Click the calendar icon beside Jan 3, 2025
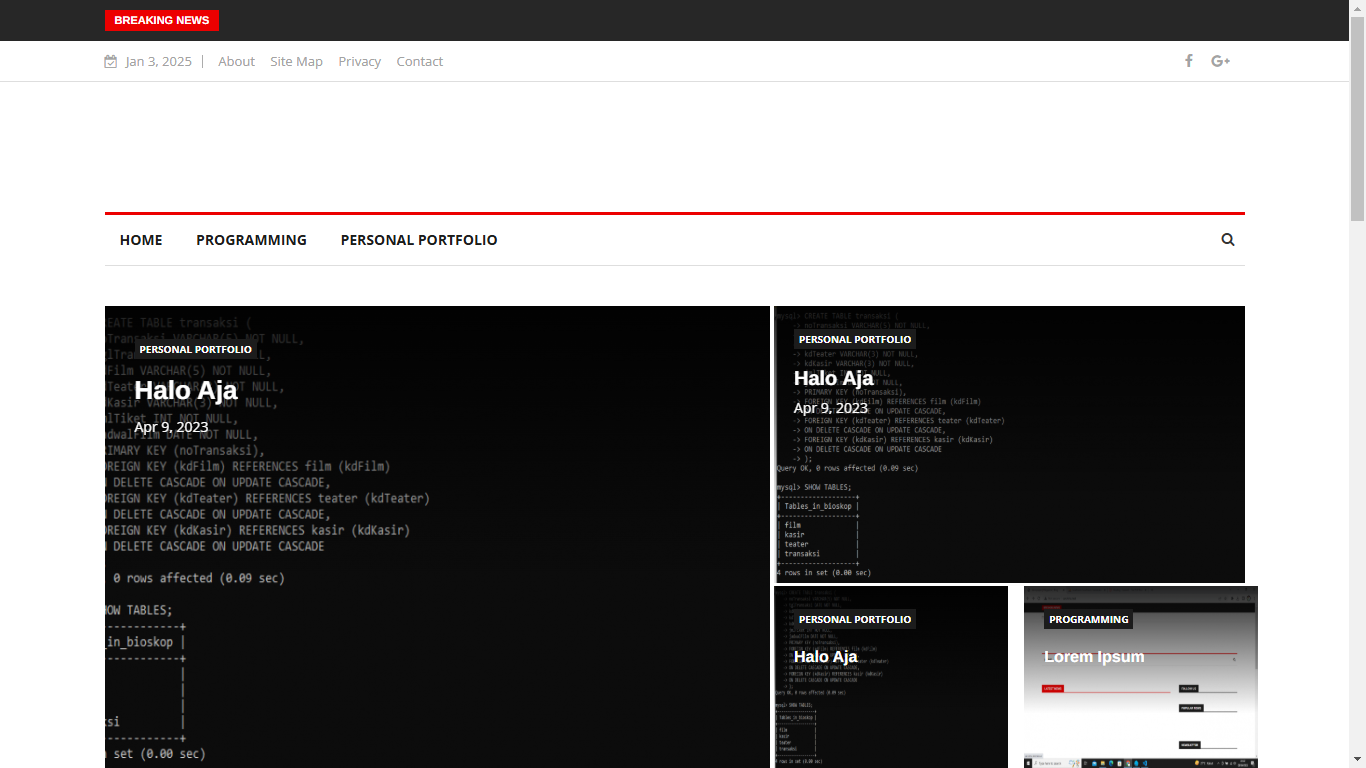 (111, 62)
